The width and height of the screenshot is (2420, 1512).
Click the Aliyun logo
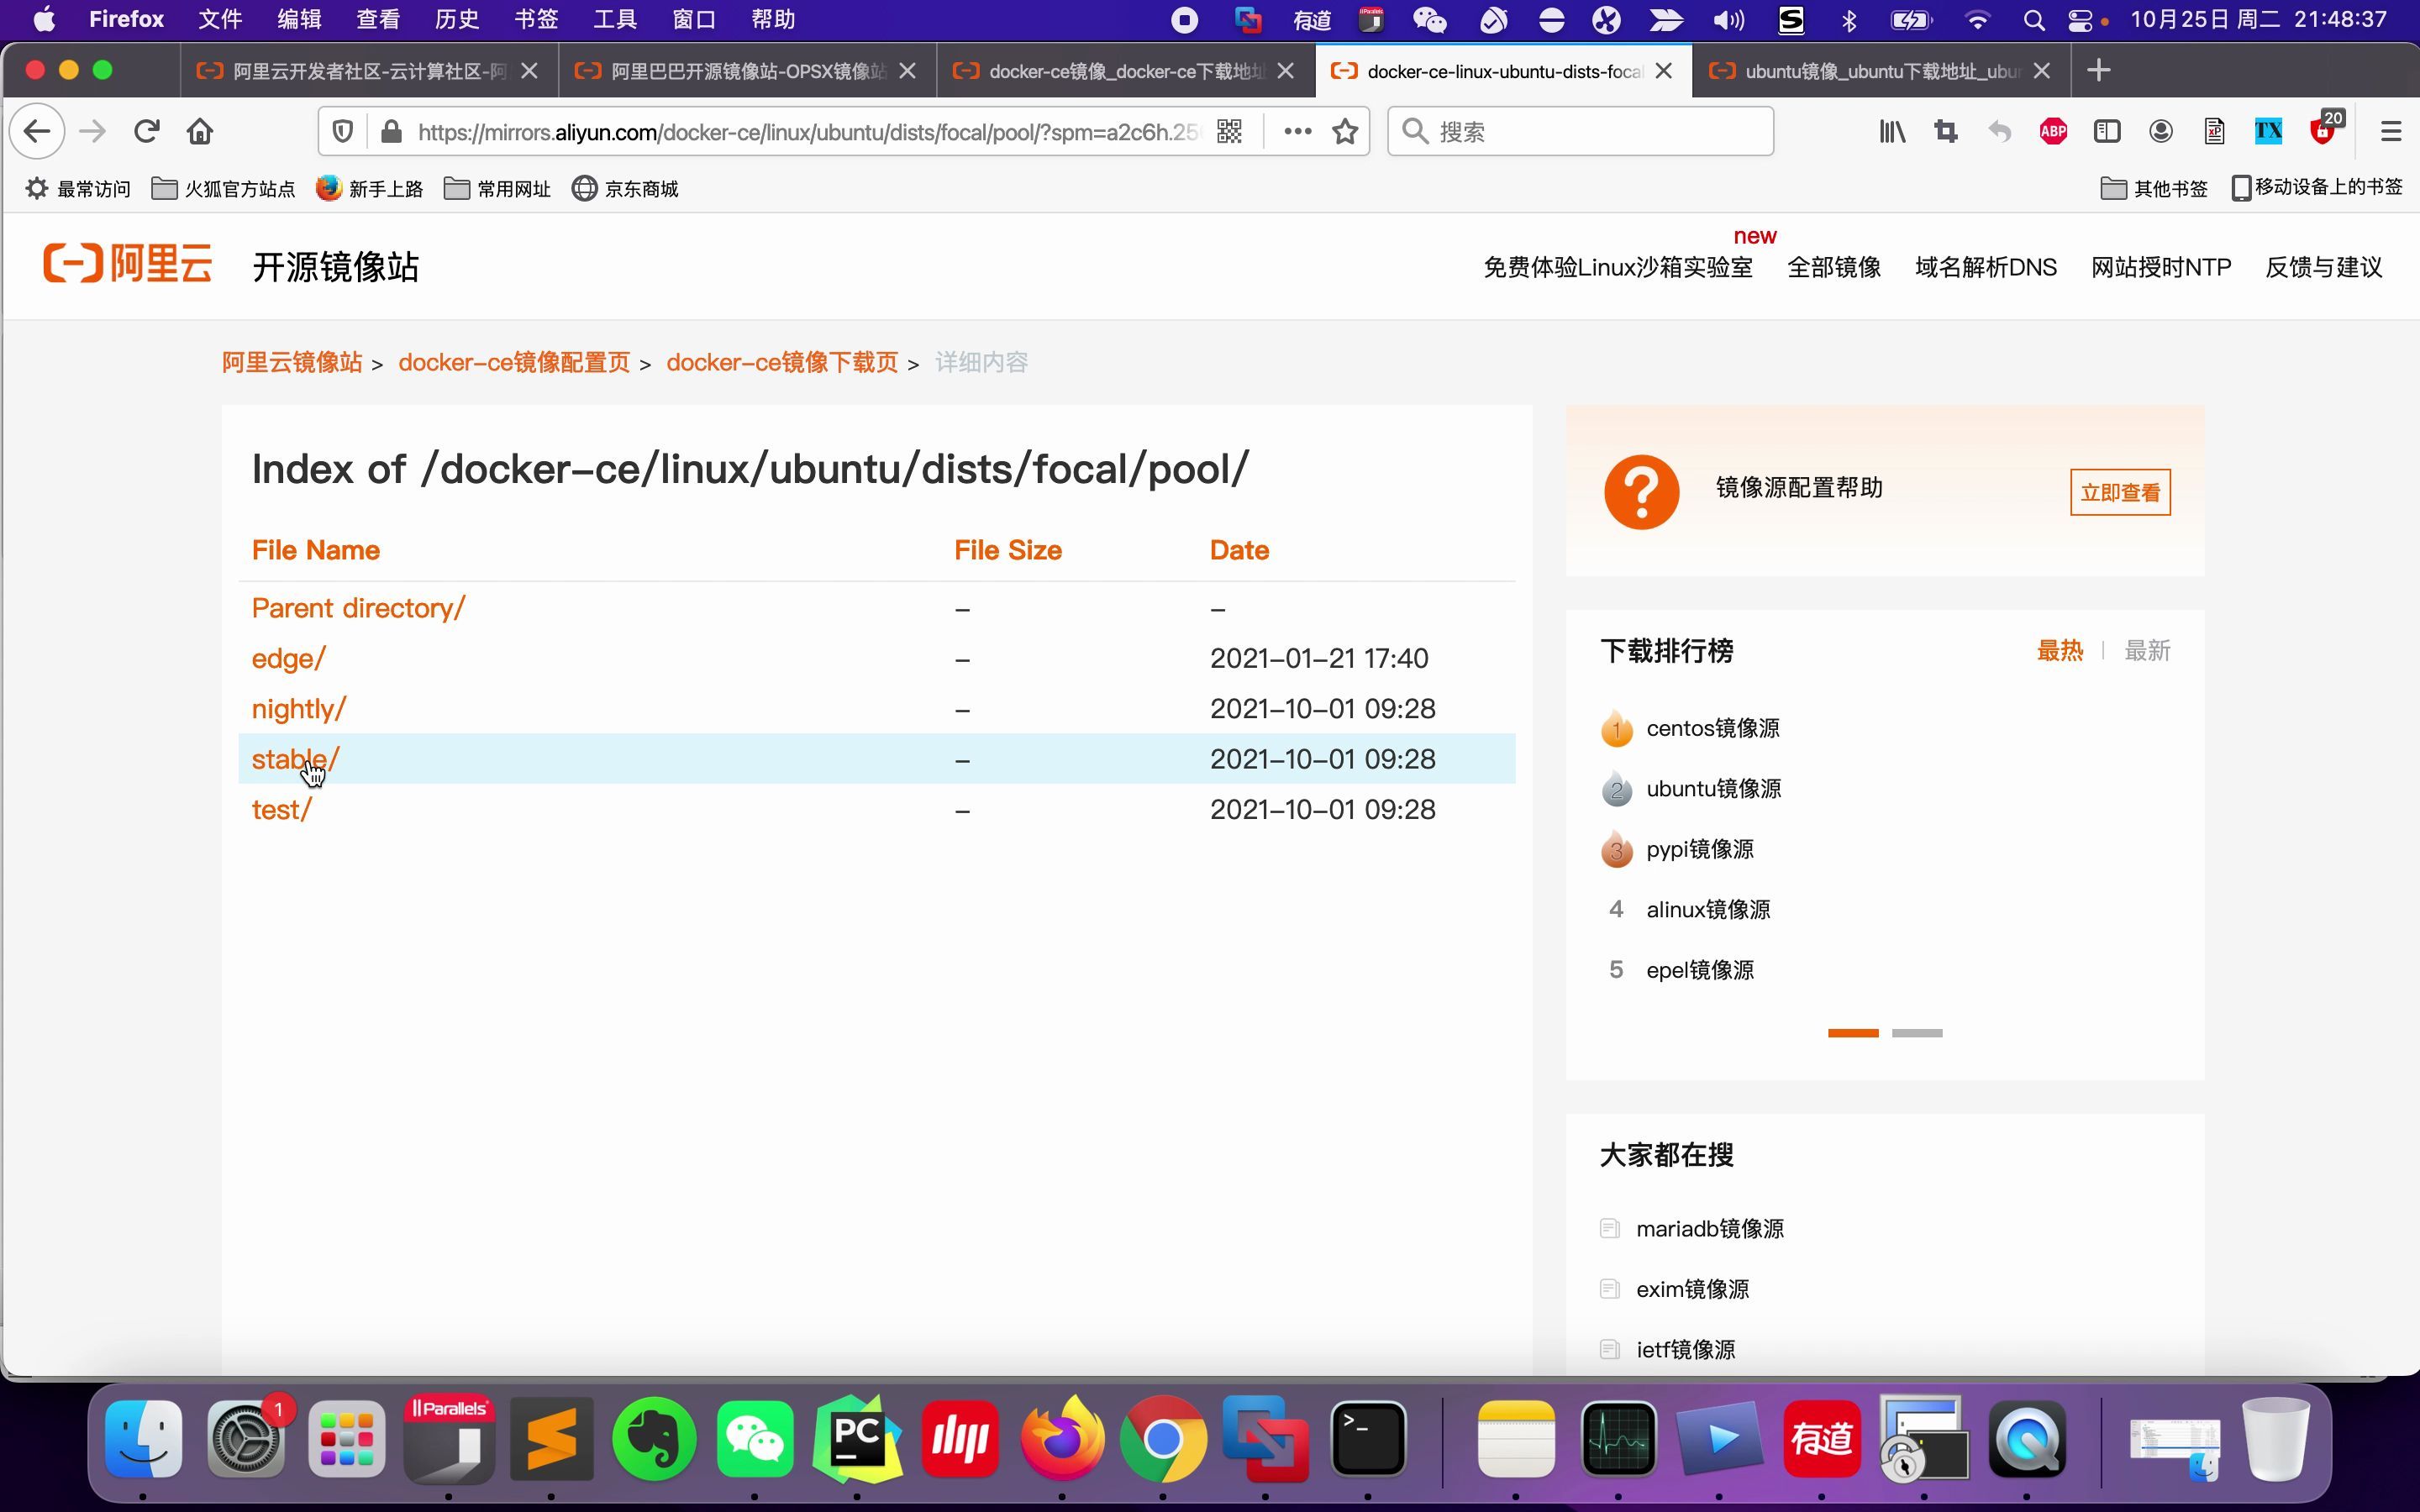point(127,264)
